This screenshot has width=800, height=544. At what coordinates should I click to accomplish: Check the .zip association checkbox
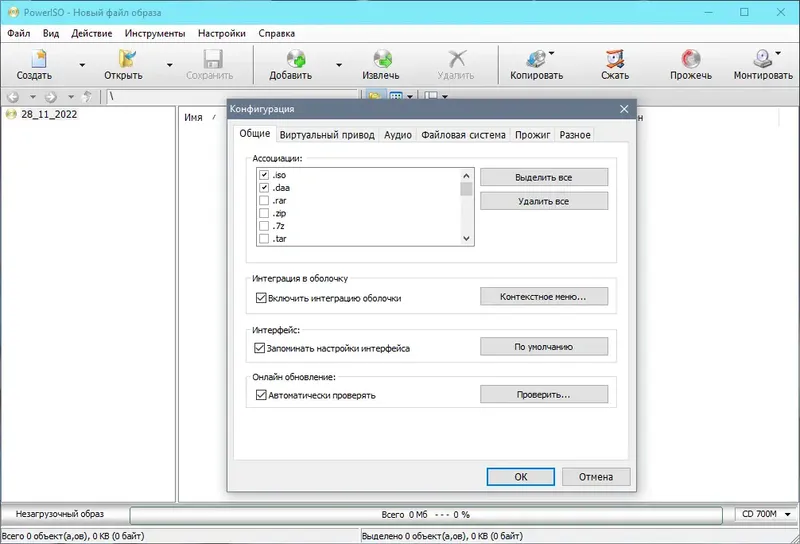click(x=264, y=213)
